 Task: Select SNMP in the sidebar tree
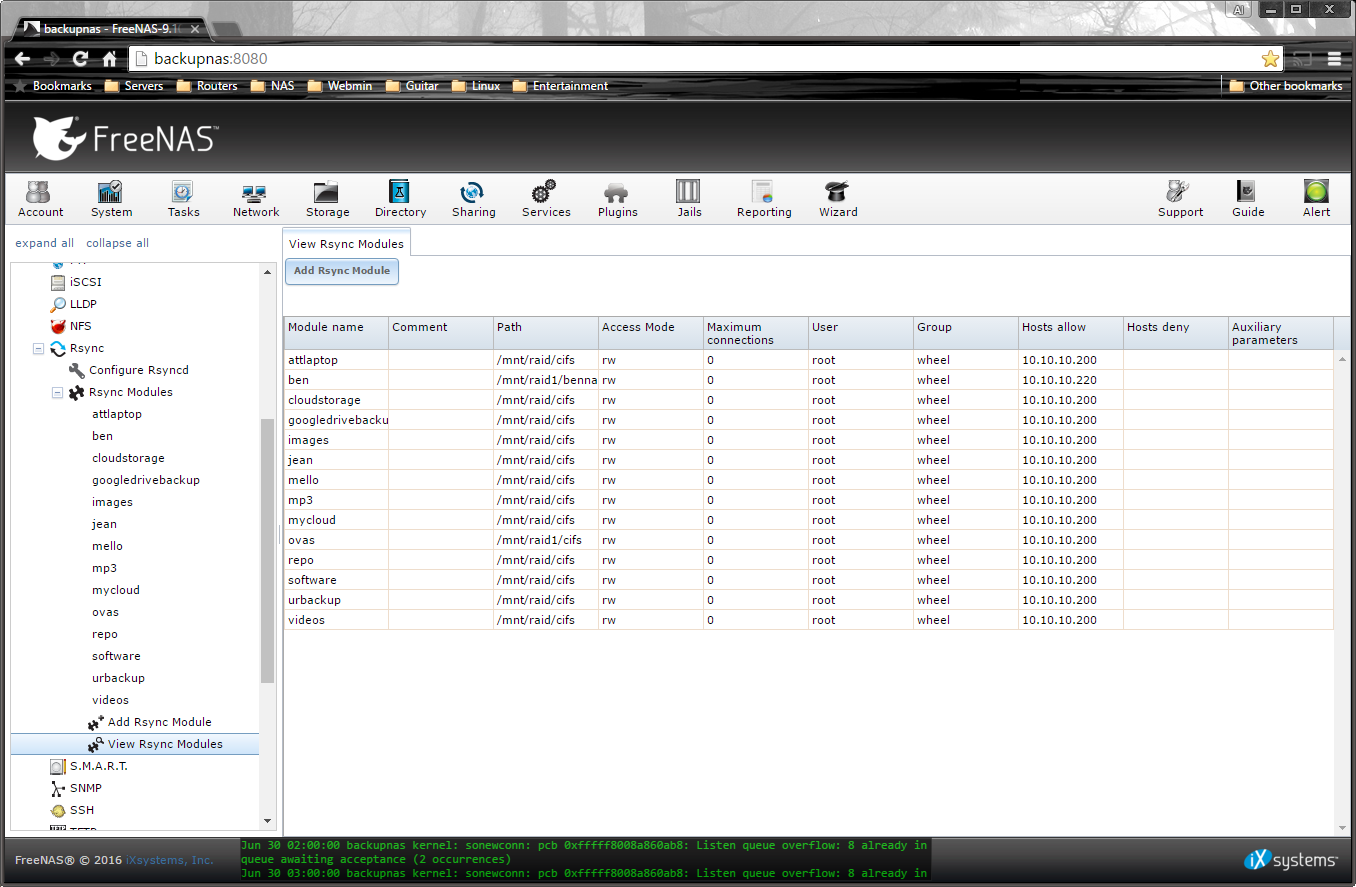[85, 788]
